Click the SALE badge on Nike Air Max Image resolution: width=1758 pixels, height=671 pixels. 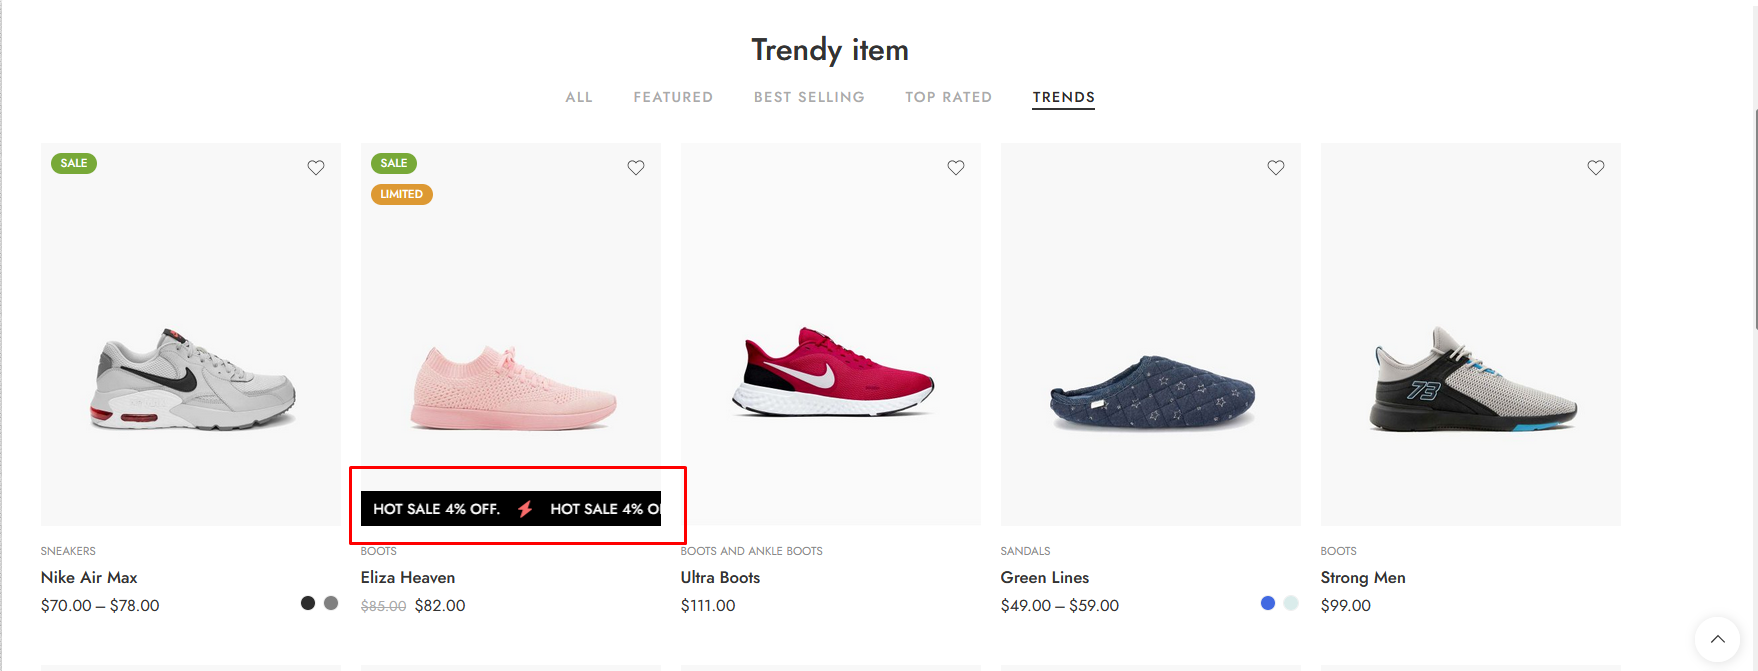74,163
